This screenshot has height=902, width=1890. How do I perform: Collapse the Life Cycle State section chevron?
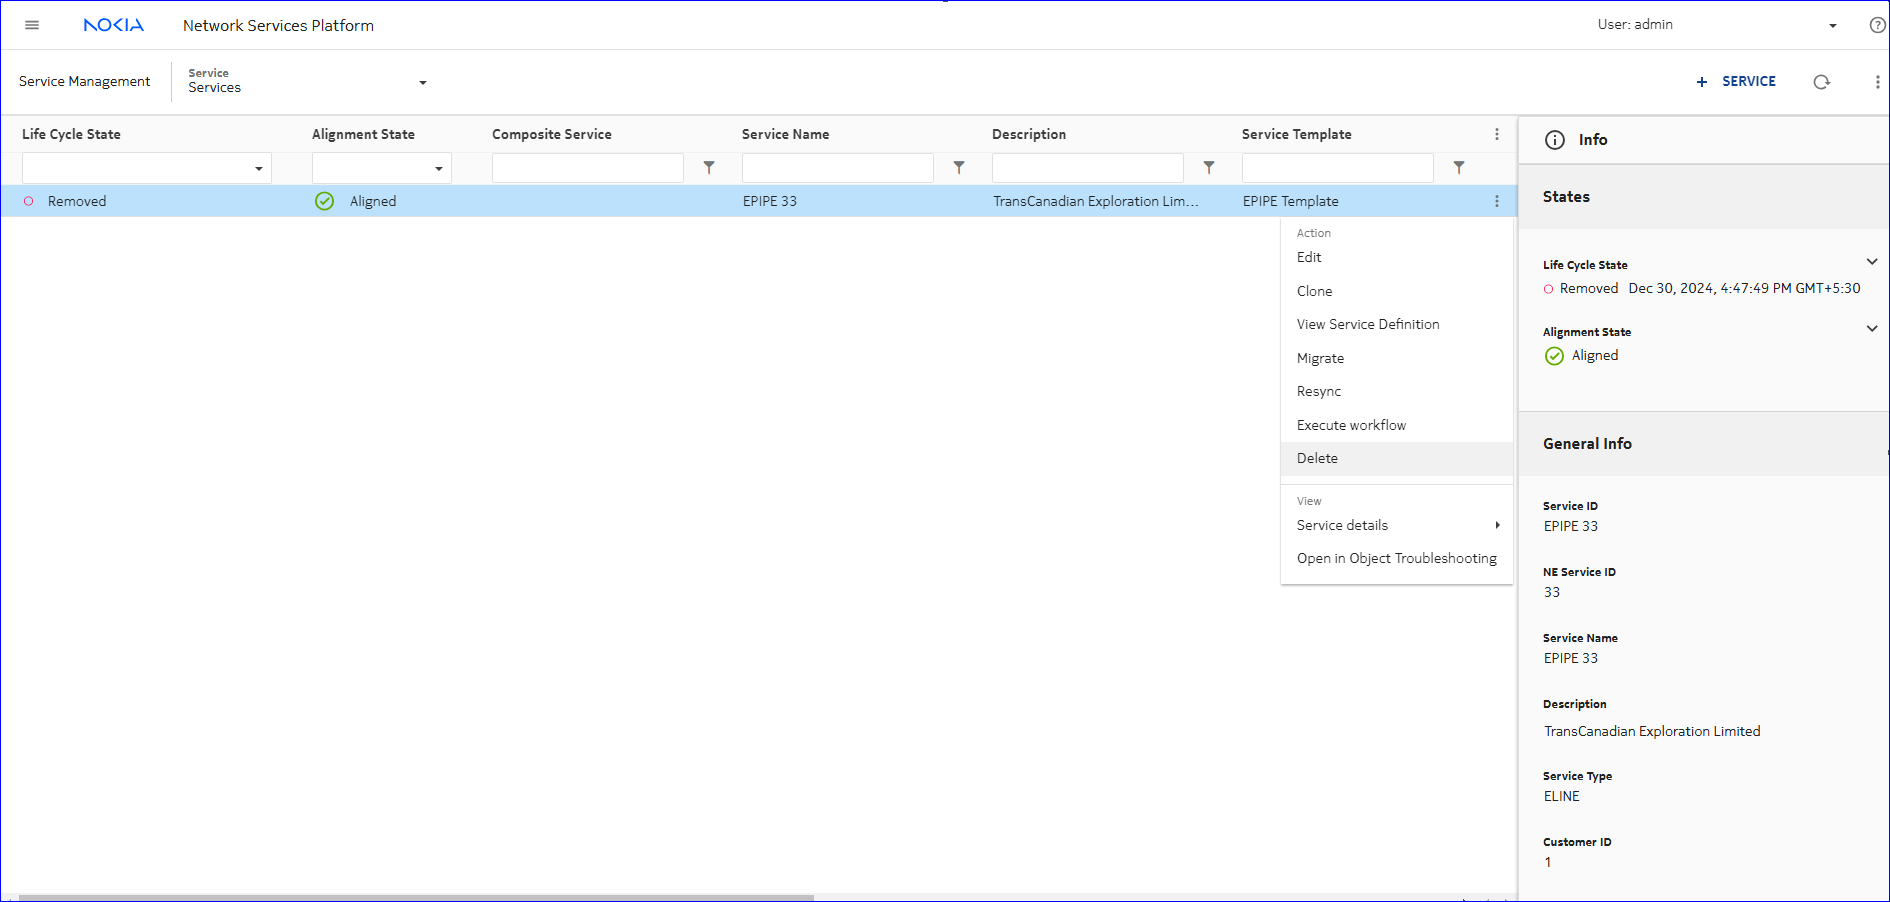click(x=1871, y=262)
